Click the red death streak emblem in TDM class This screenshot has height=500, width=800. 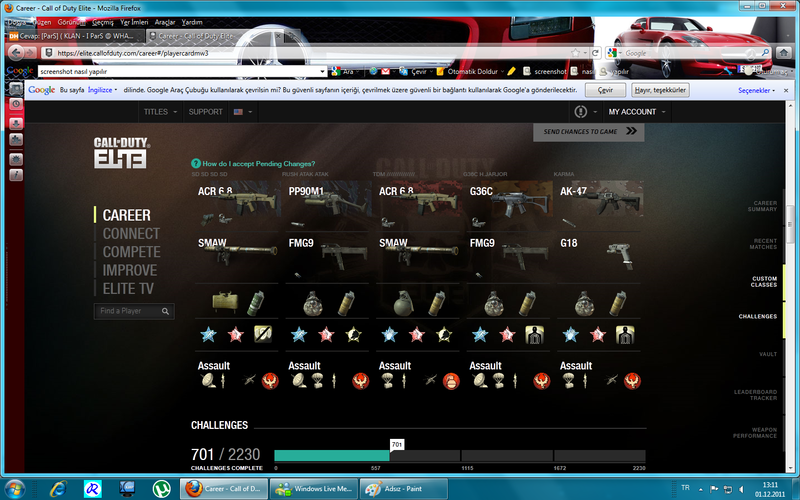coord(451,381)
